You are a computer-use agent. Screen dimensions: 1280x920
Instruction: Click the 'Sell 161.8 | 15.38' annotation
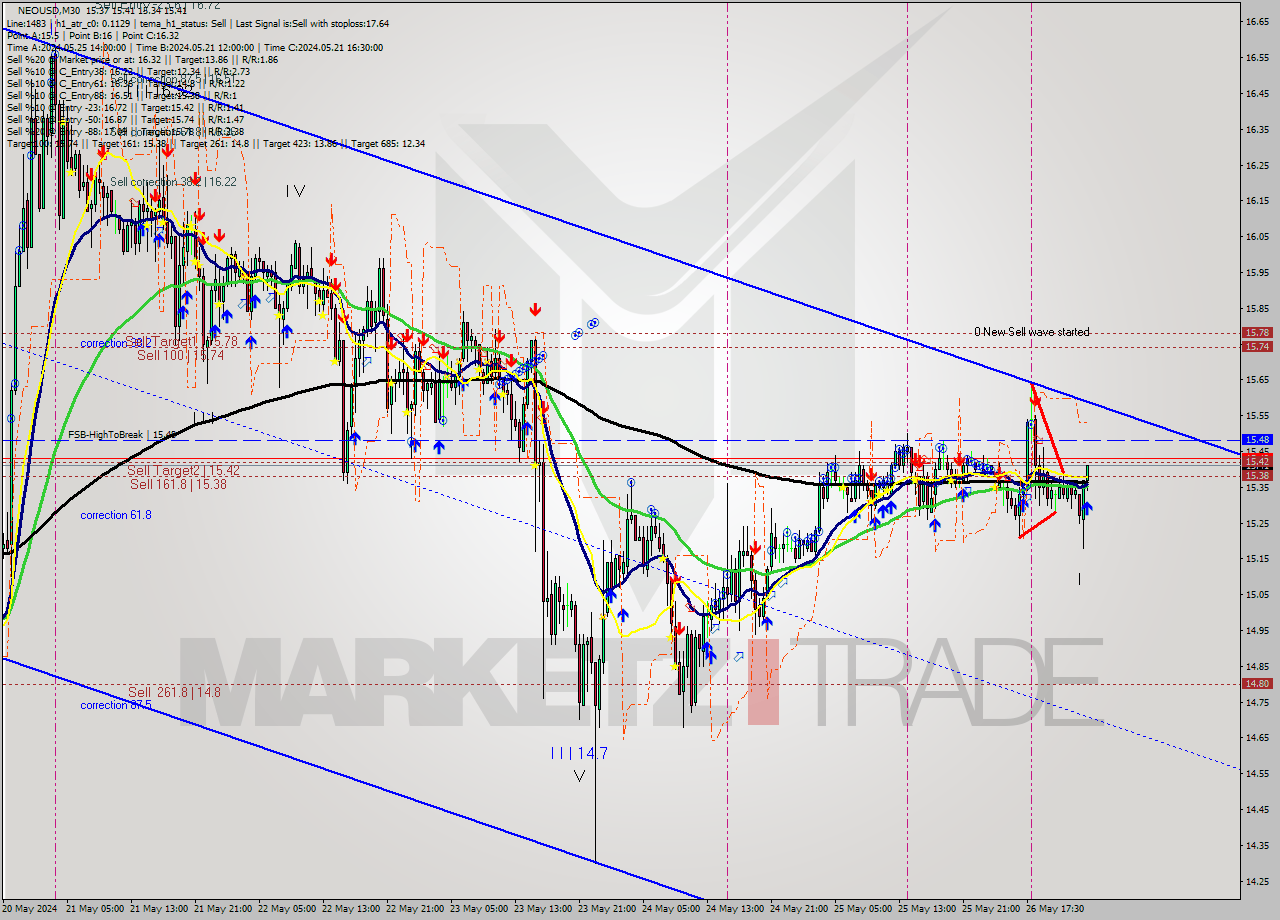point(178,484)
